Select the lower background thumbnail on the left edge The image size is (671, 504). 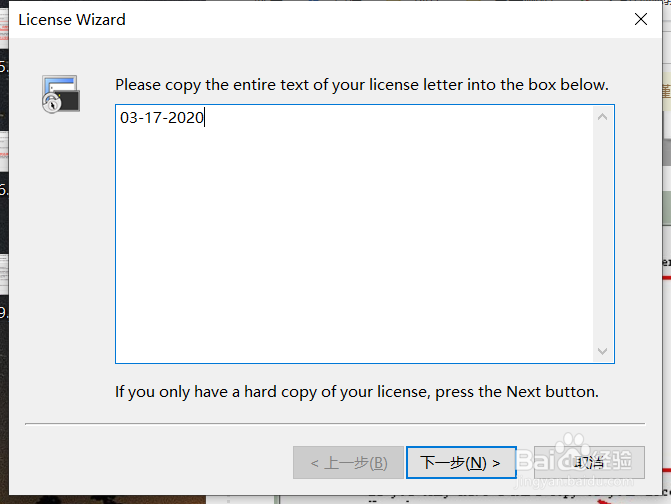(4, 274)
